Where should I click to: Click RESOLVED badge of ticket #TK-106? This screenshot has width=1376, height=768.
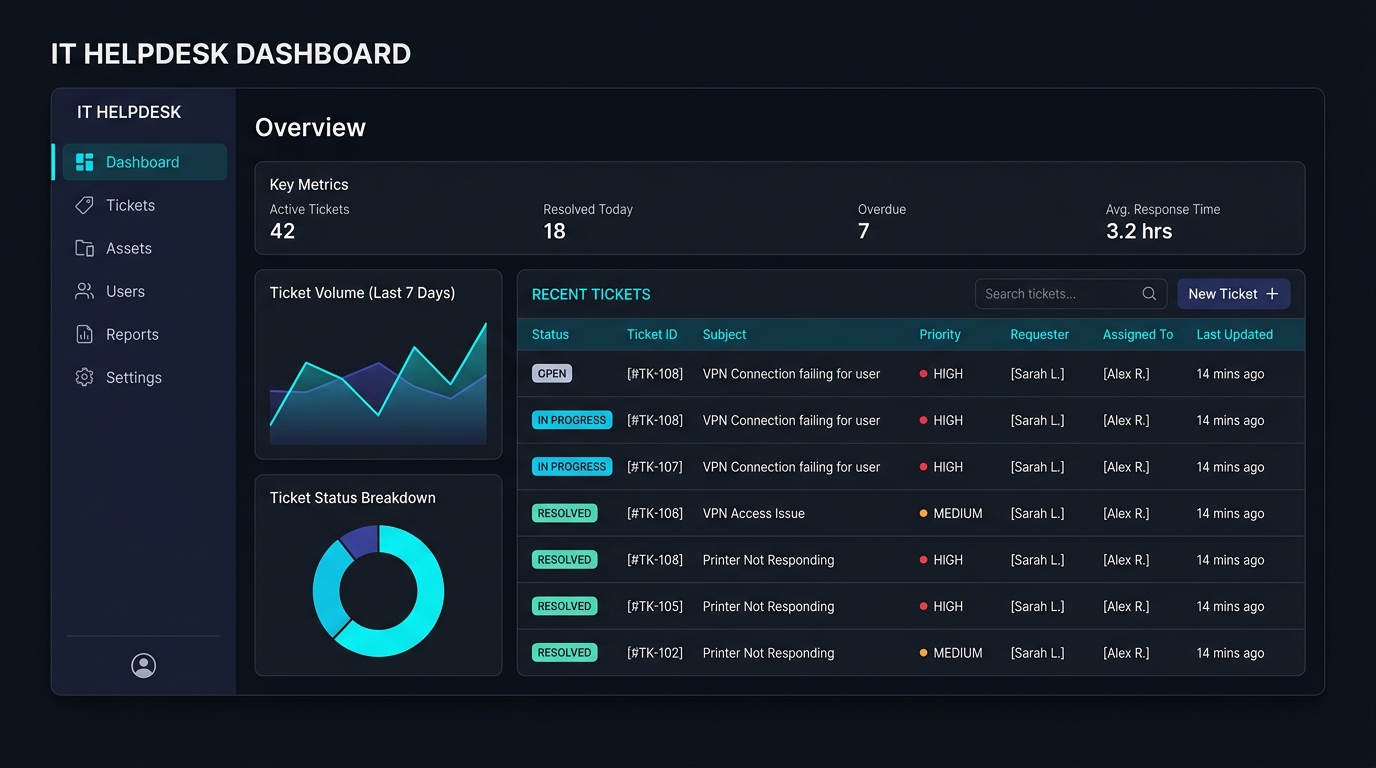pos(565,513)
